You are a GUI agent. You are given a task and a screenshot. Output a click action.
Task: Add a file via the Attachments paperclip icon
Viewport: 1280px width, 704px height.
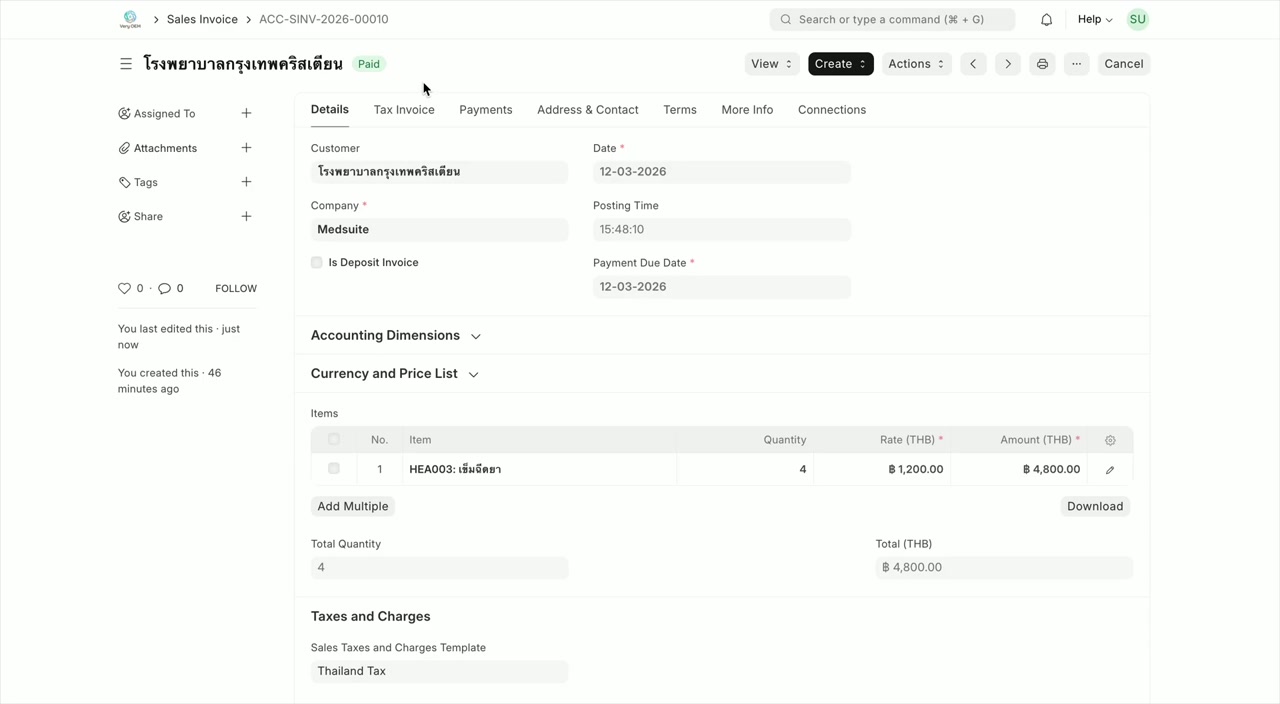(x=123, y=147)
